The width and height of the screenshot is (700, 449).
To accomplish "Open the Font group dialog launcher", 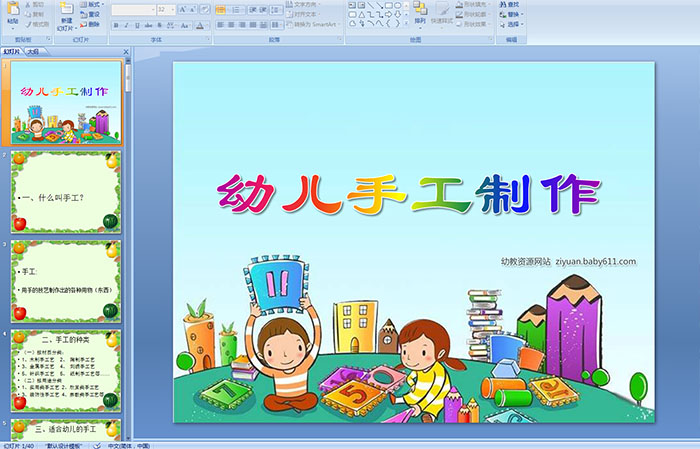I will pyautogui.click(x=208, y=39).
